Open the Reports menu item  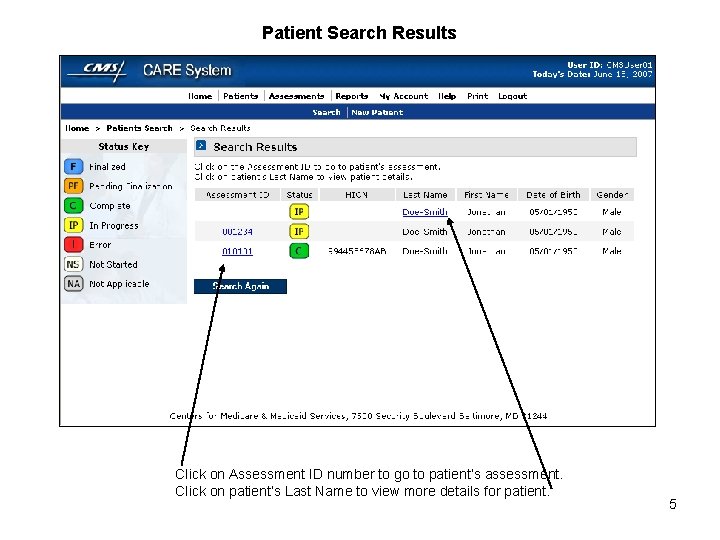click(x=352, y=96)
